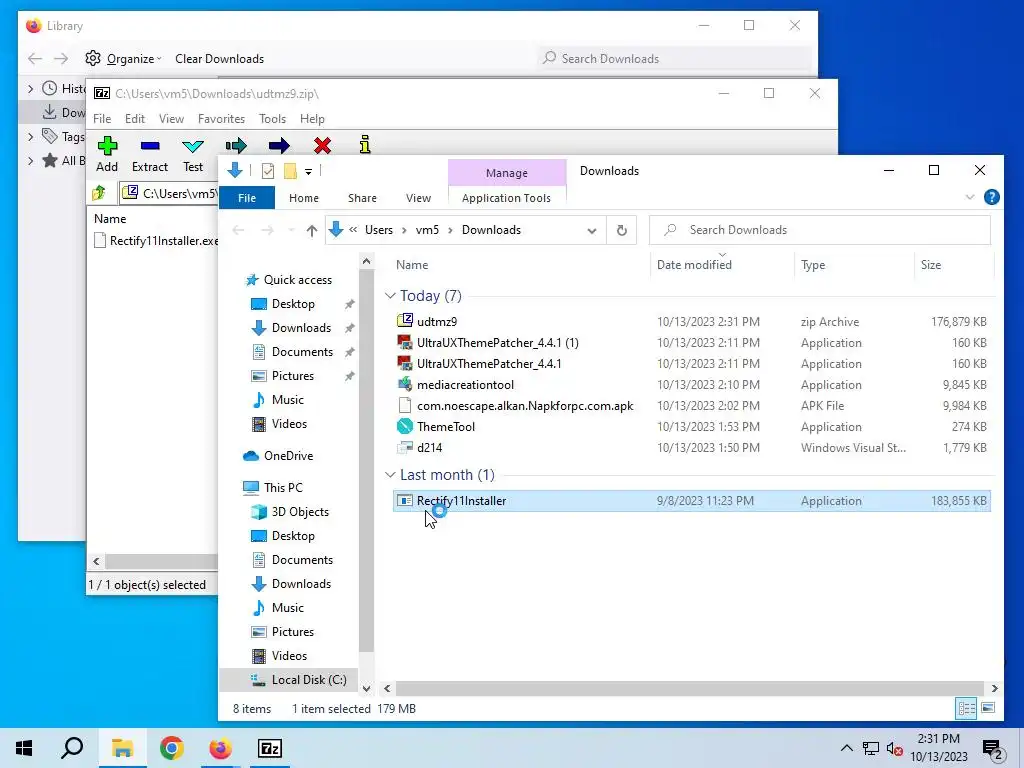
Task: Click the yellow Info icon in 7-Zip toolbar
Action: coord(365,145)
